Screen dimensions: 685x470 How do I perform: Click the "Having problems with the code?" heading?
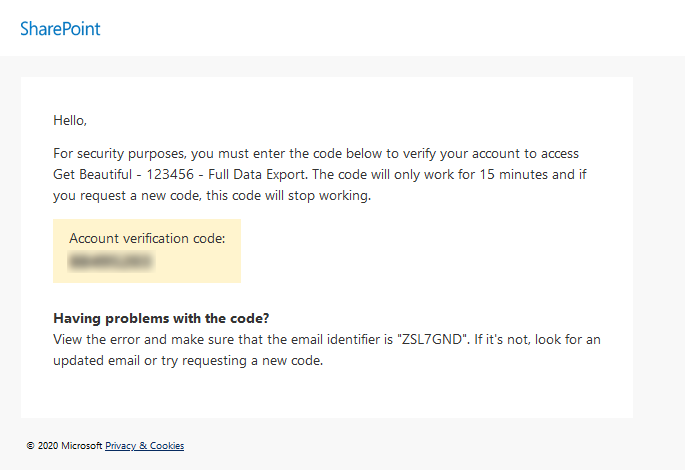point(161,318)
